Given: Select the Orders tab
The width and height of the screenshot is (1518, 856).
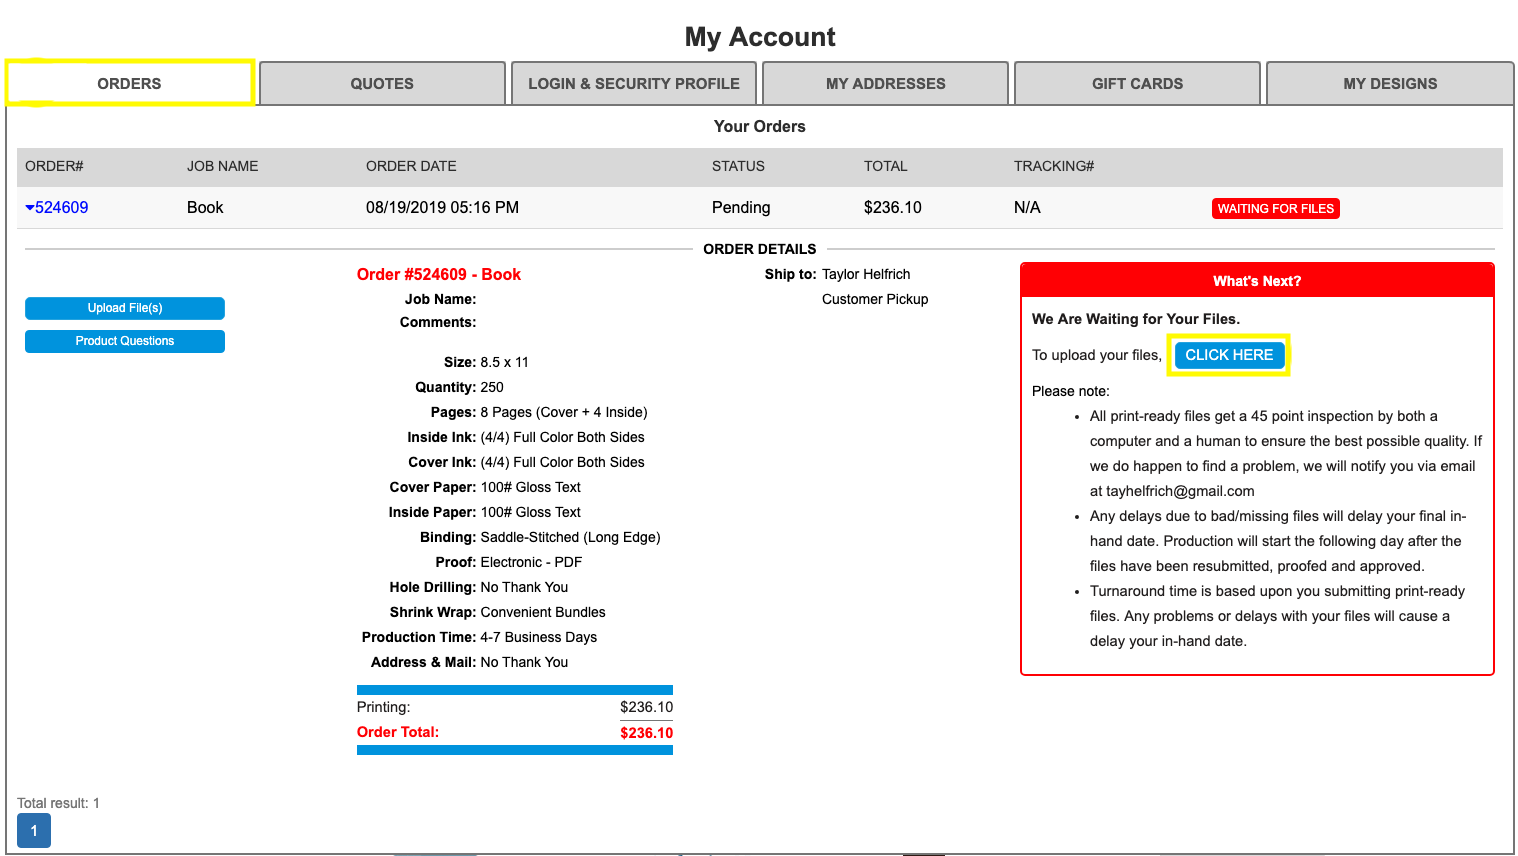Looking at the screenshot, I should (x=129, y=84).
